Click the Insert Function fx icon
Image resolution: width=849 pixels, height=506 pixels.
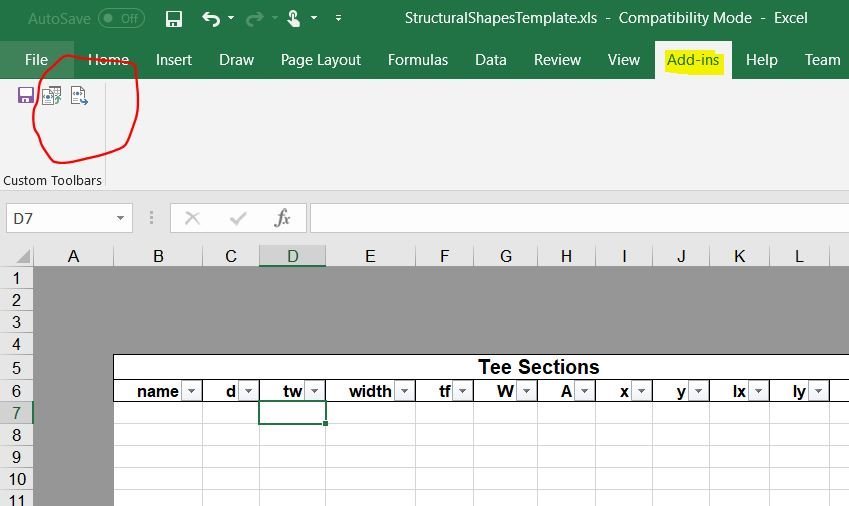(283, 218)
